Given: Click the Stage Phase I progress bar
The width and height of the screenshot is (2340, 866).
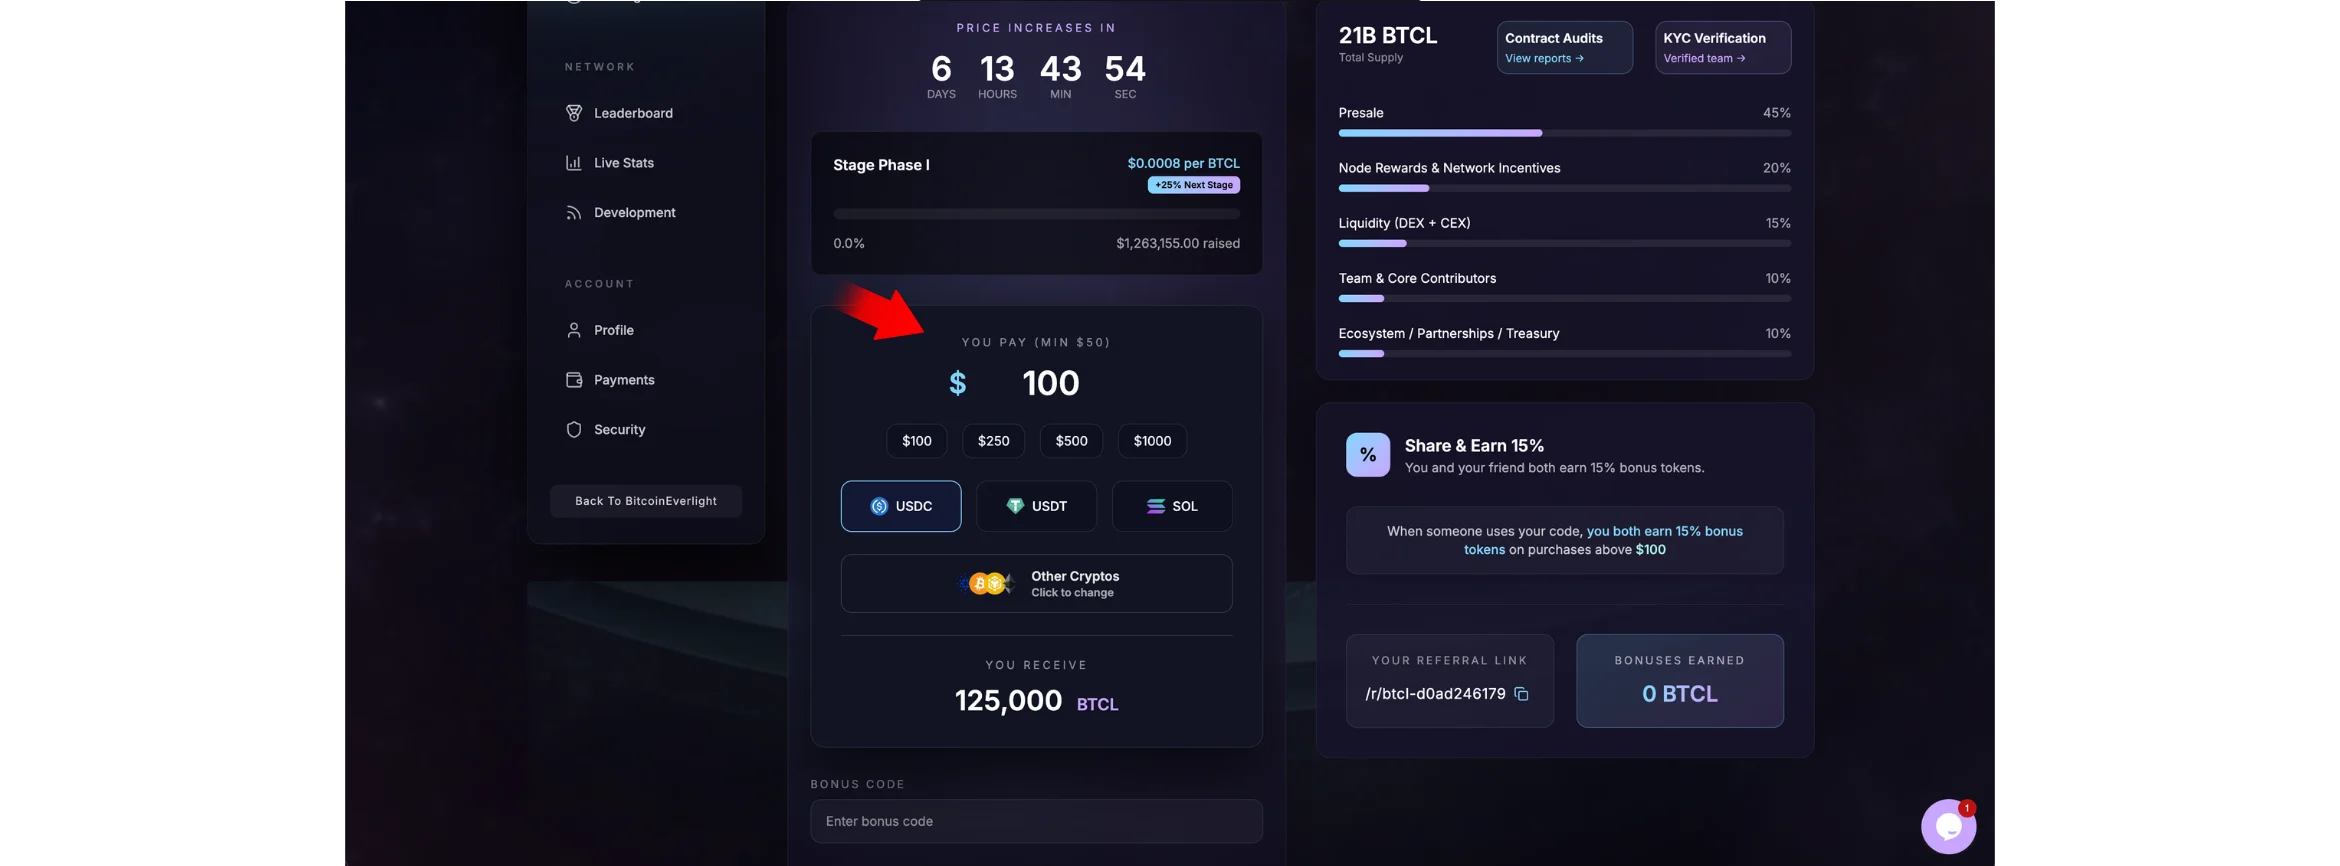Looking at the screenshot, I should (x=1036, y=214).
